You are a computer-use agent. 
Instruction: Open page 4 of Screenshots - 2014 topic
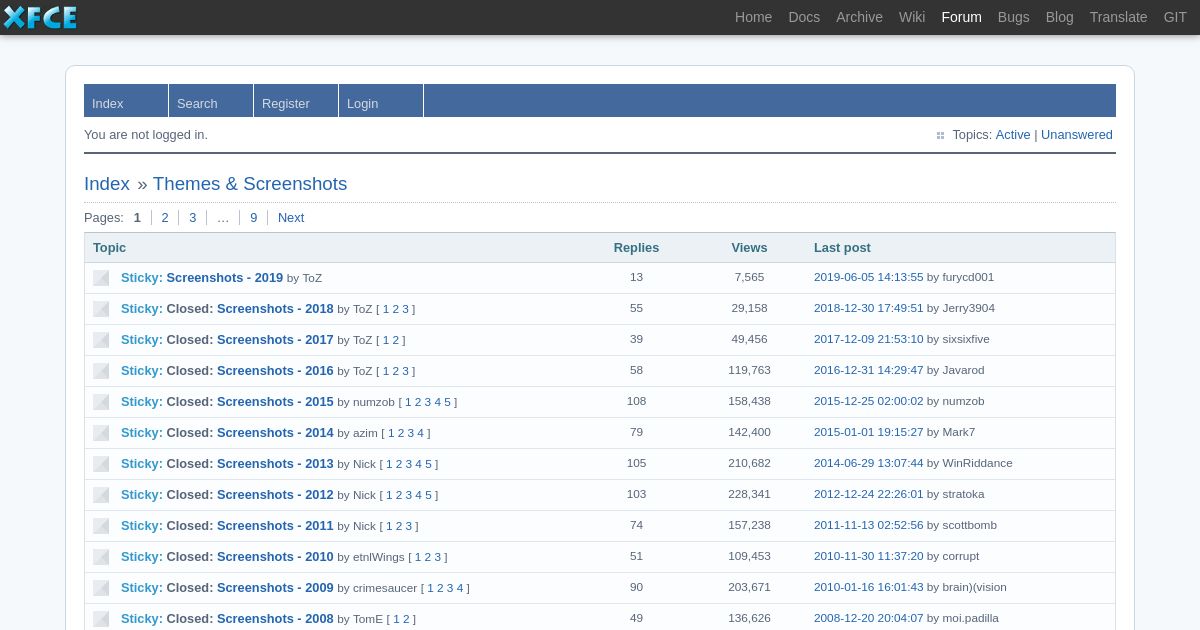[x=420, y=433]
